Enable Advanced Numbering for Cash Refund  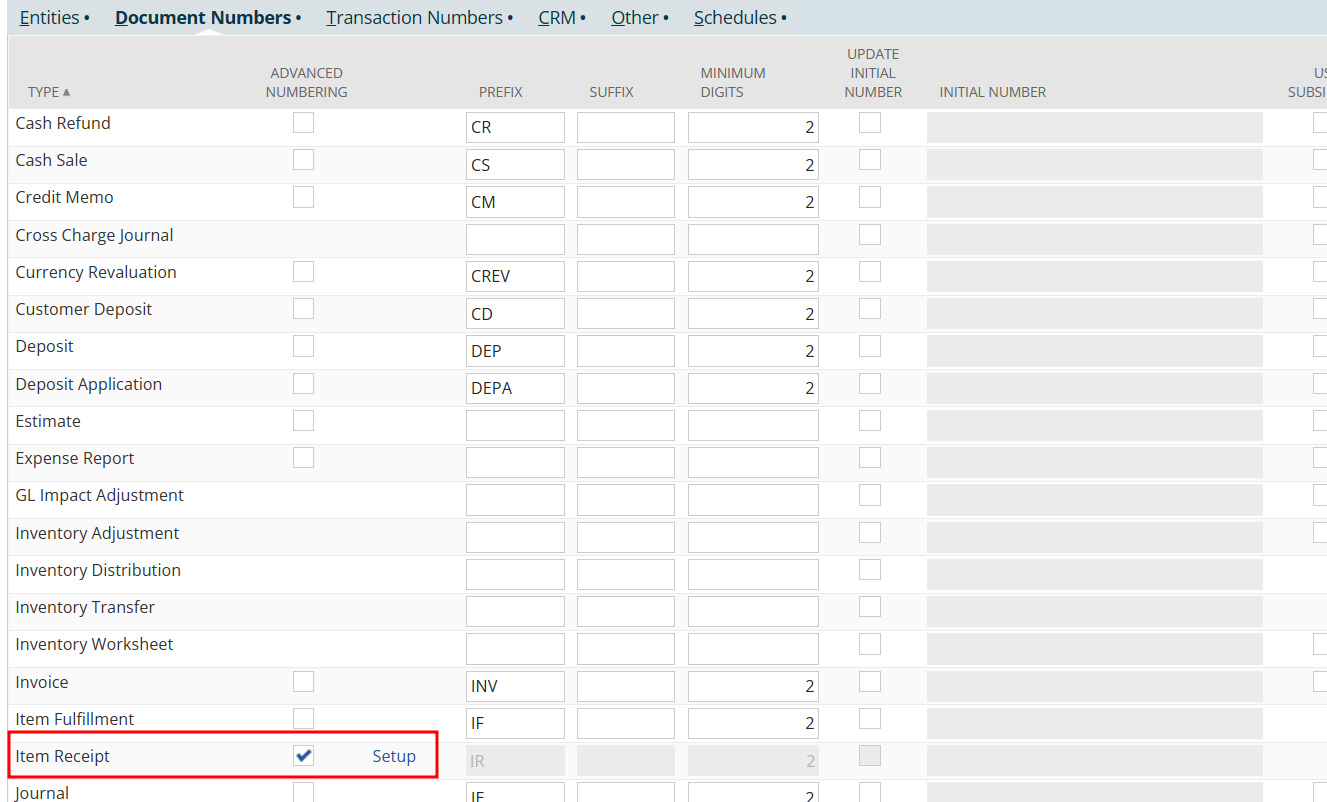pyautogui.click(x=303, y=123)
